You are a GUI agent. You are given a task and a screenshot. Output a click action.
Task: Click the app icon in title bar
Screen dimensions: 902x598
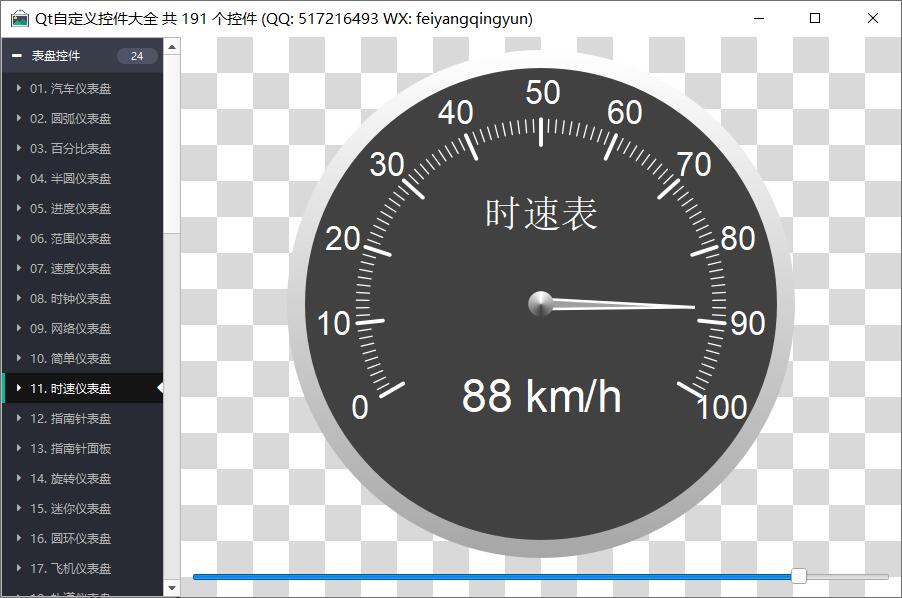point(19,18)
